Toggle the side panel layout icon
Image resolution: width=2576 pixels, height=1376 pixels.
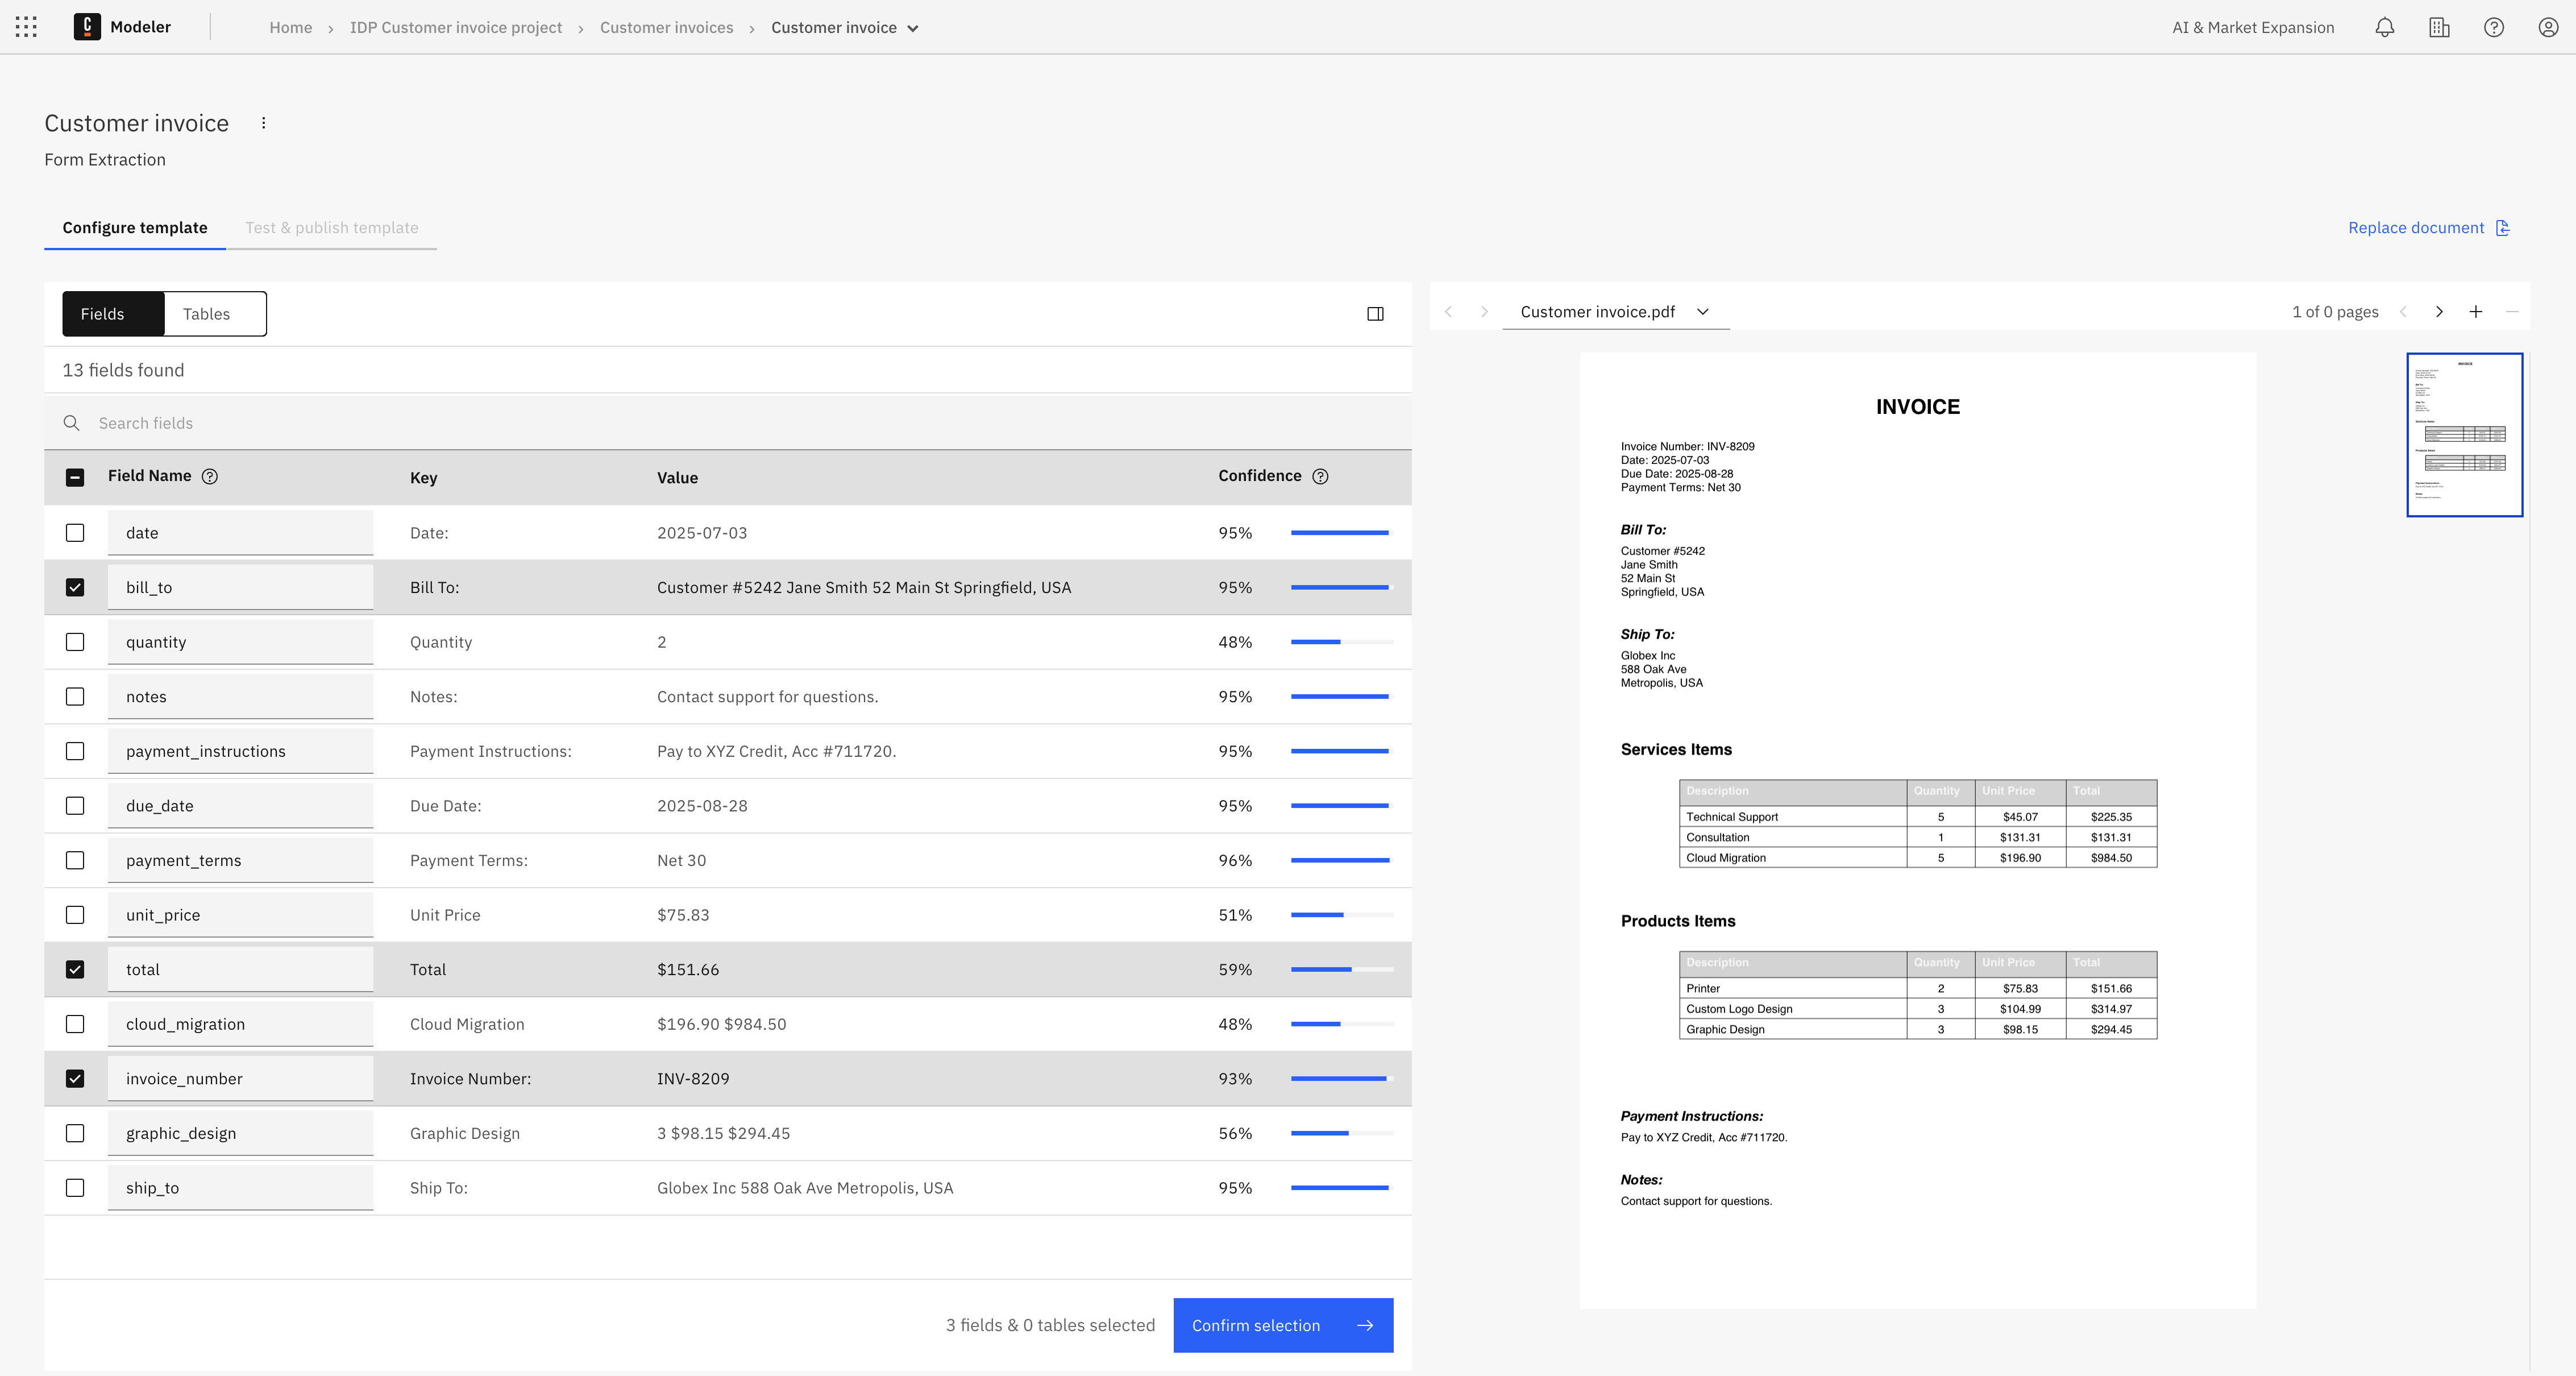1375,314
